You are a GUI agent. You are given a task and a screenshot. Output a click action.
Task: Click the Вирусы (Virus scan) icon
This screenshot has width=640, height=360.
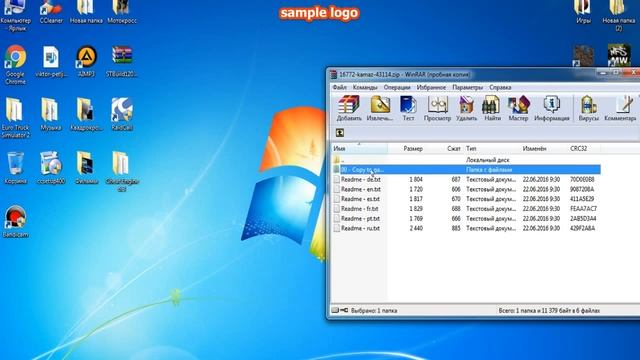click(x=589, y=108)
